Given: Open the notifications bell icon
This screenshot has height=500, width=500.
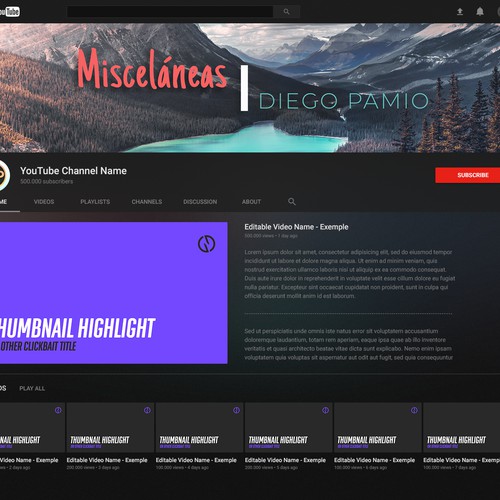Looking at the screenshot, I should point(480,12).
